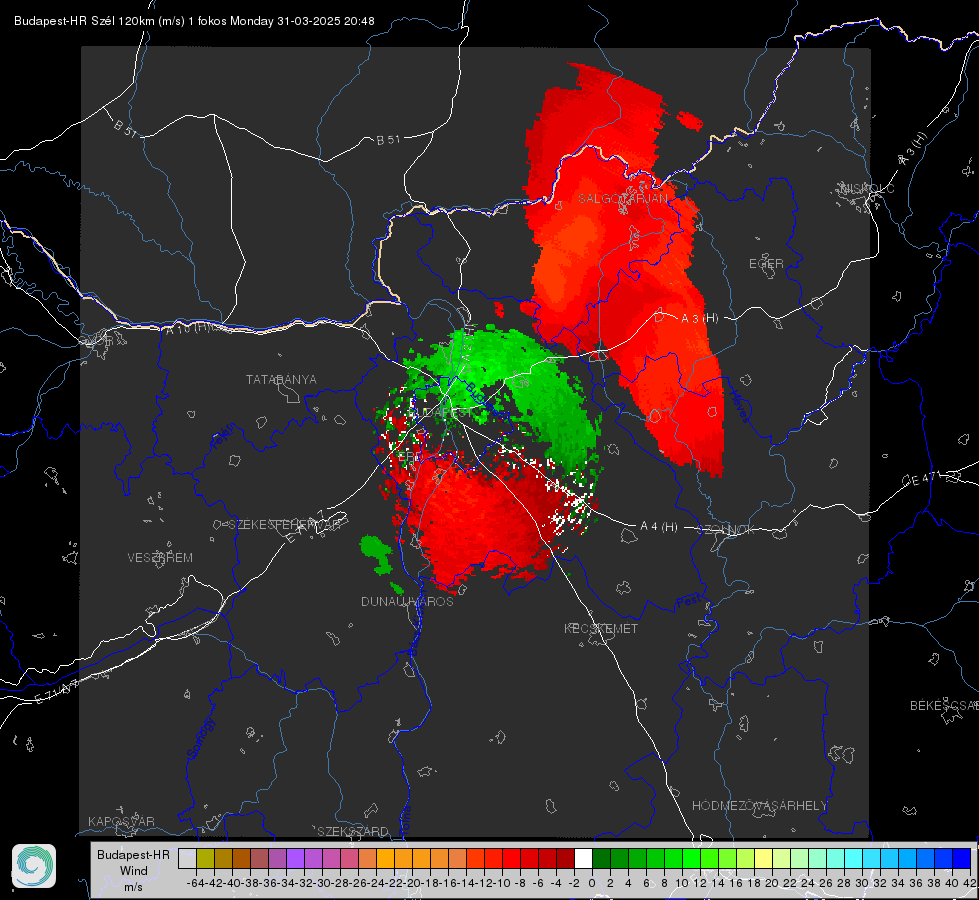Click the green echo north of Budapest

[493, 362]
